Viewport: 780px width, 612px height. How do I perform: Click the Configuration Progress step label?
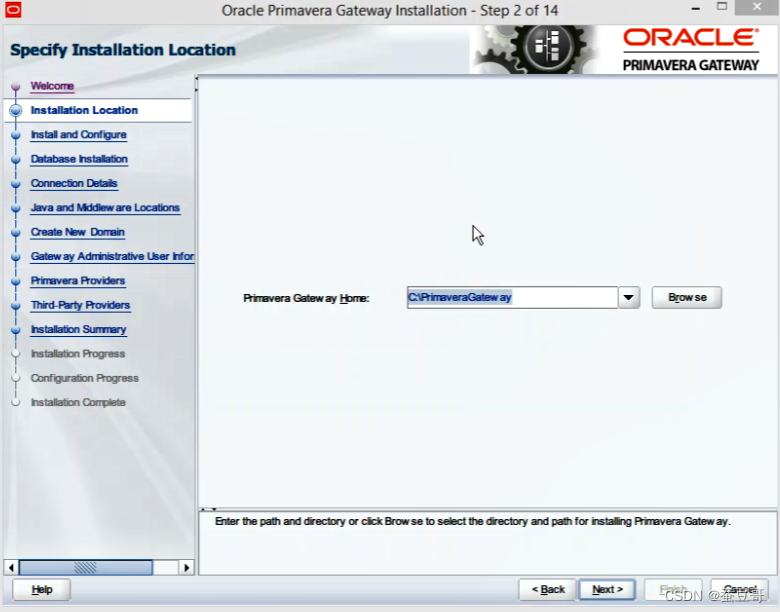85,378
